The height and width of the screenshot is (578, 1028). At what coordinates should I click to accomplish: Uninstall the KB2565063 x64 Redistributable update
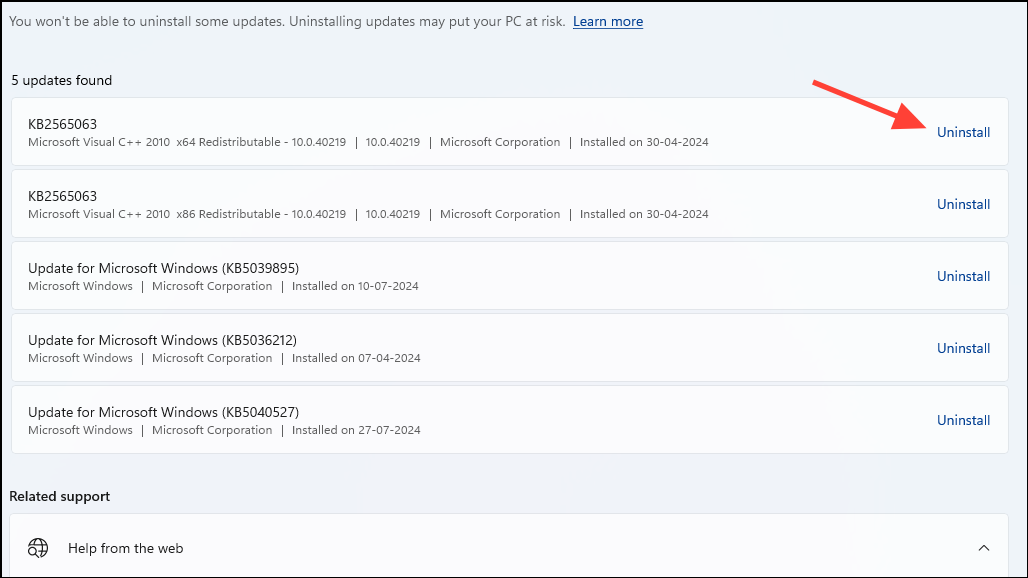coord(963,132)
